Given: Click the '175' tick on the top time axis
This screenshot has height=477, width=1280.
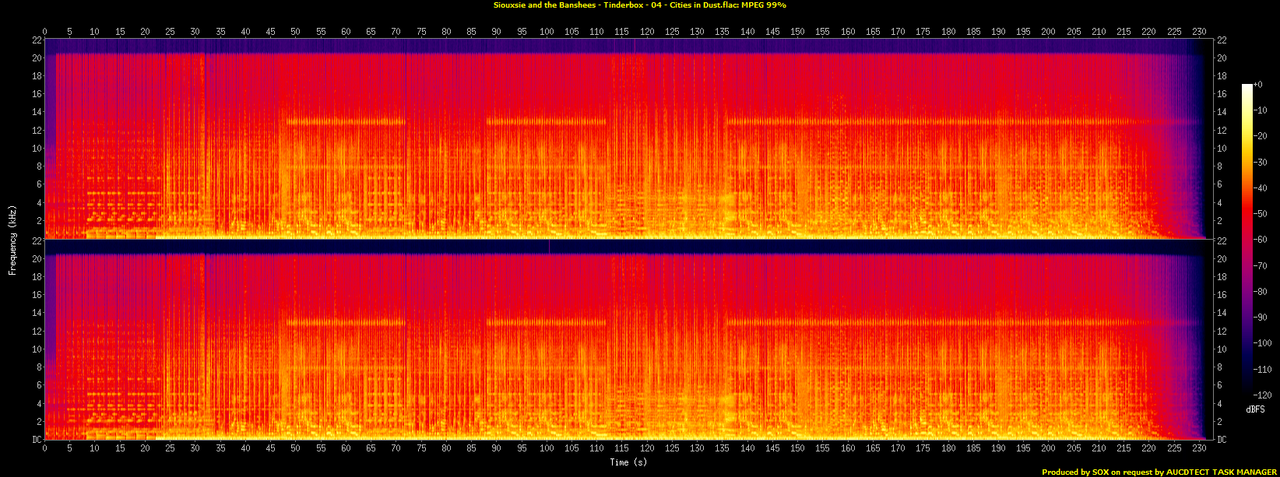Looking at the screenshot, I should coord(923,31).
